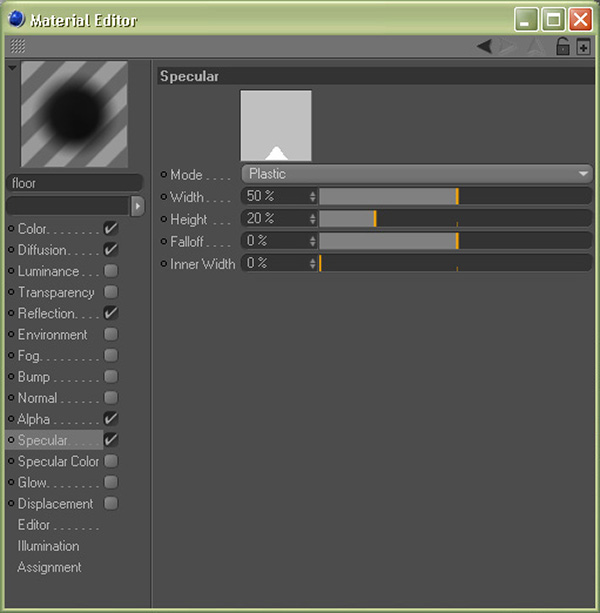Viewport: 600px width, 613px height.
Task: Enable the Fog channel checkbox
Action: pos(111,355)
